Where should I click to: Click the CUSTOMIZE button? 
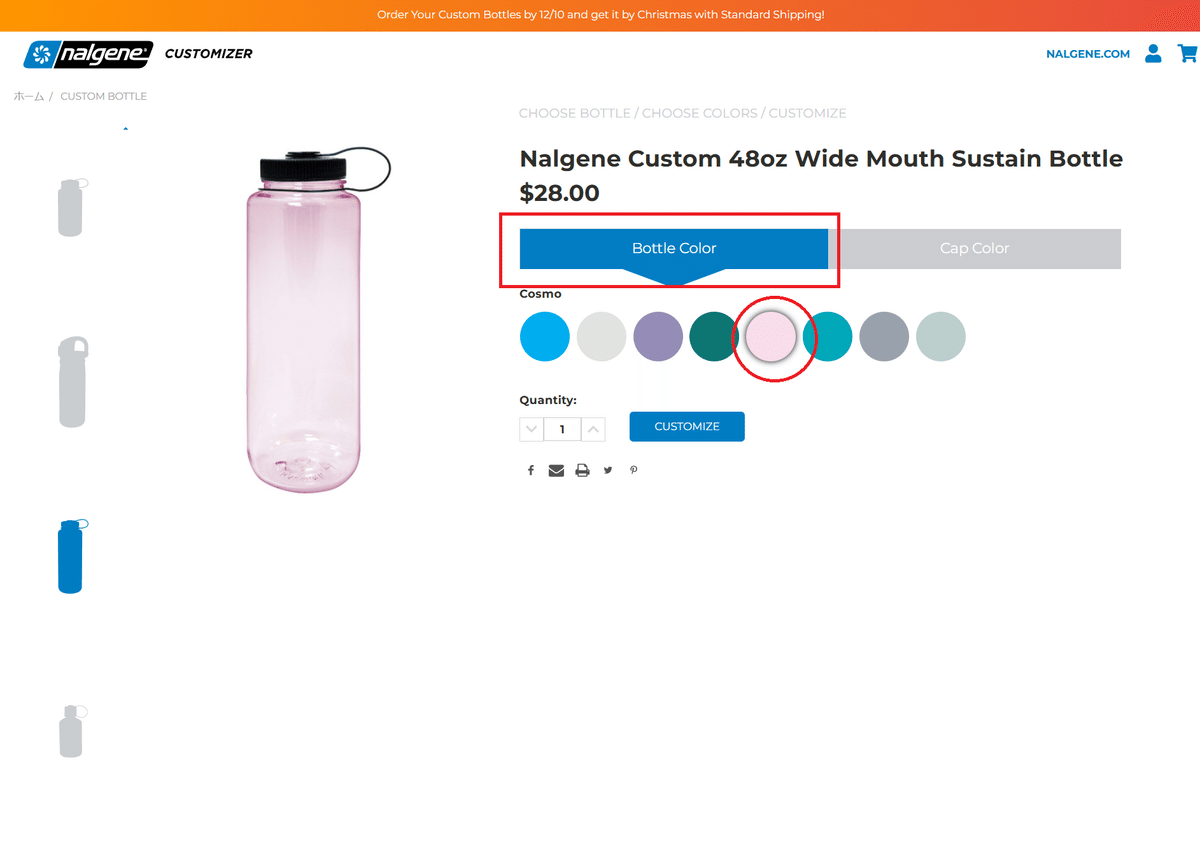point(687,427)
